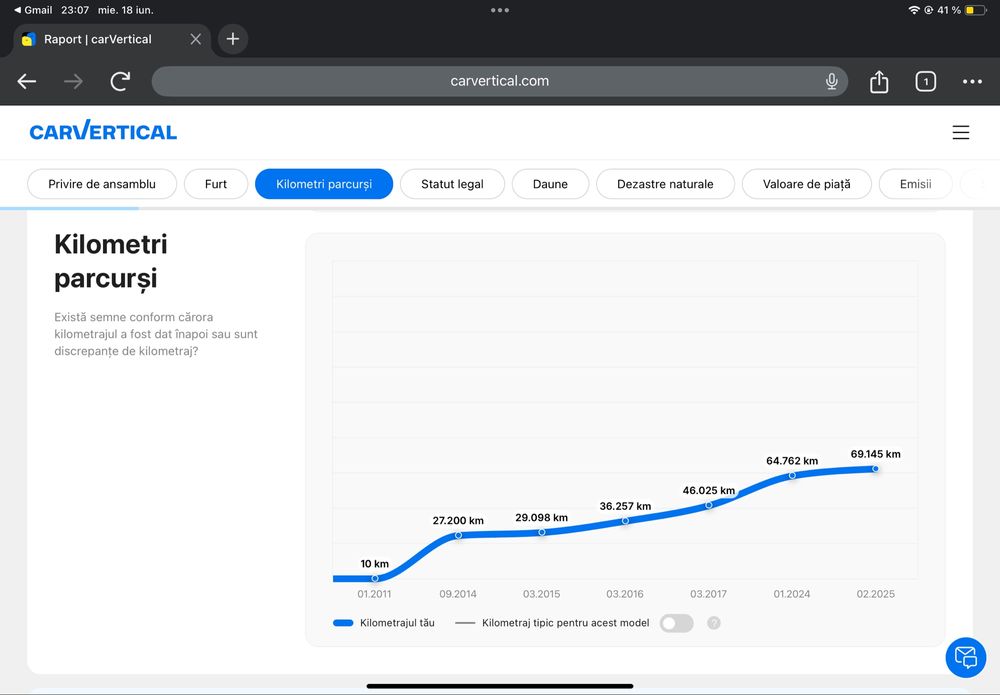Tap the battery 41 % indicator

tap(962, 10)
